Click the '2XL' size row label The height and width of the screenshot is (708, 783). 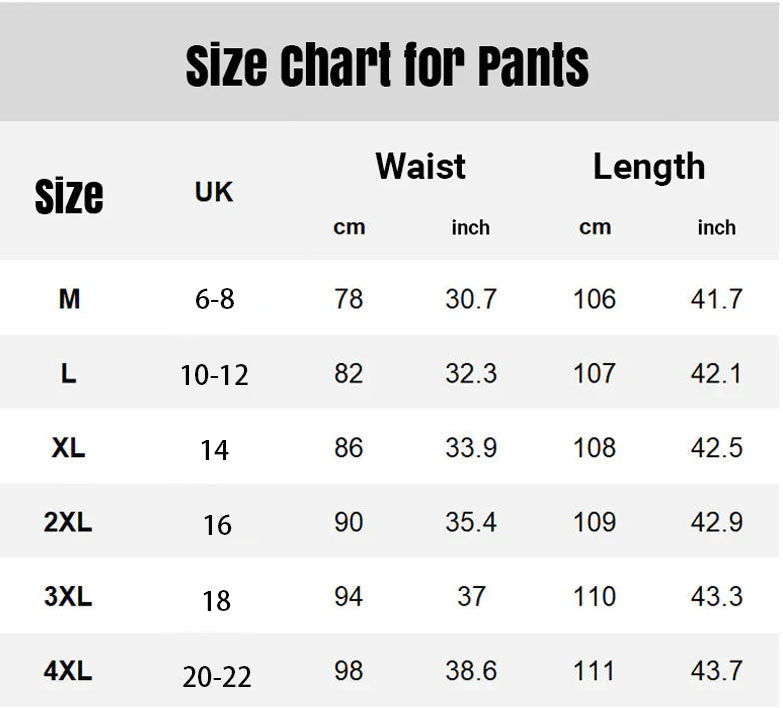[69, 522]
